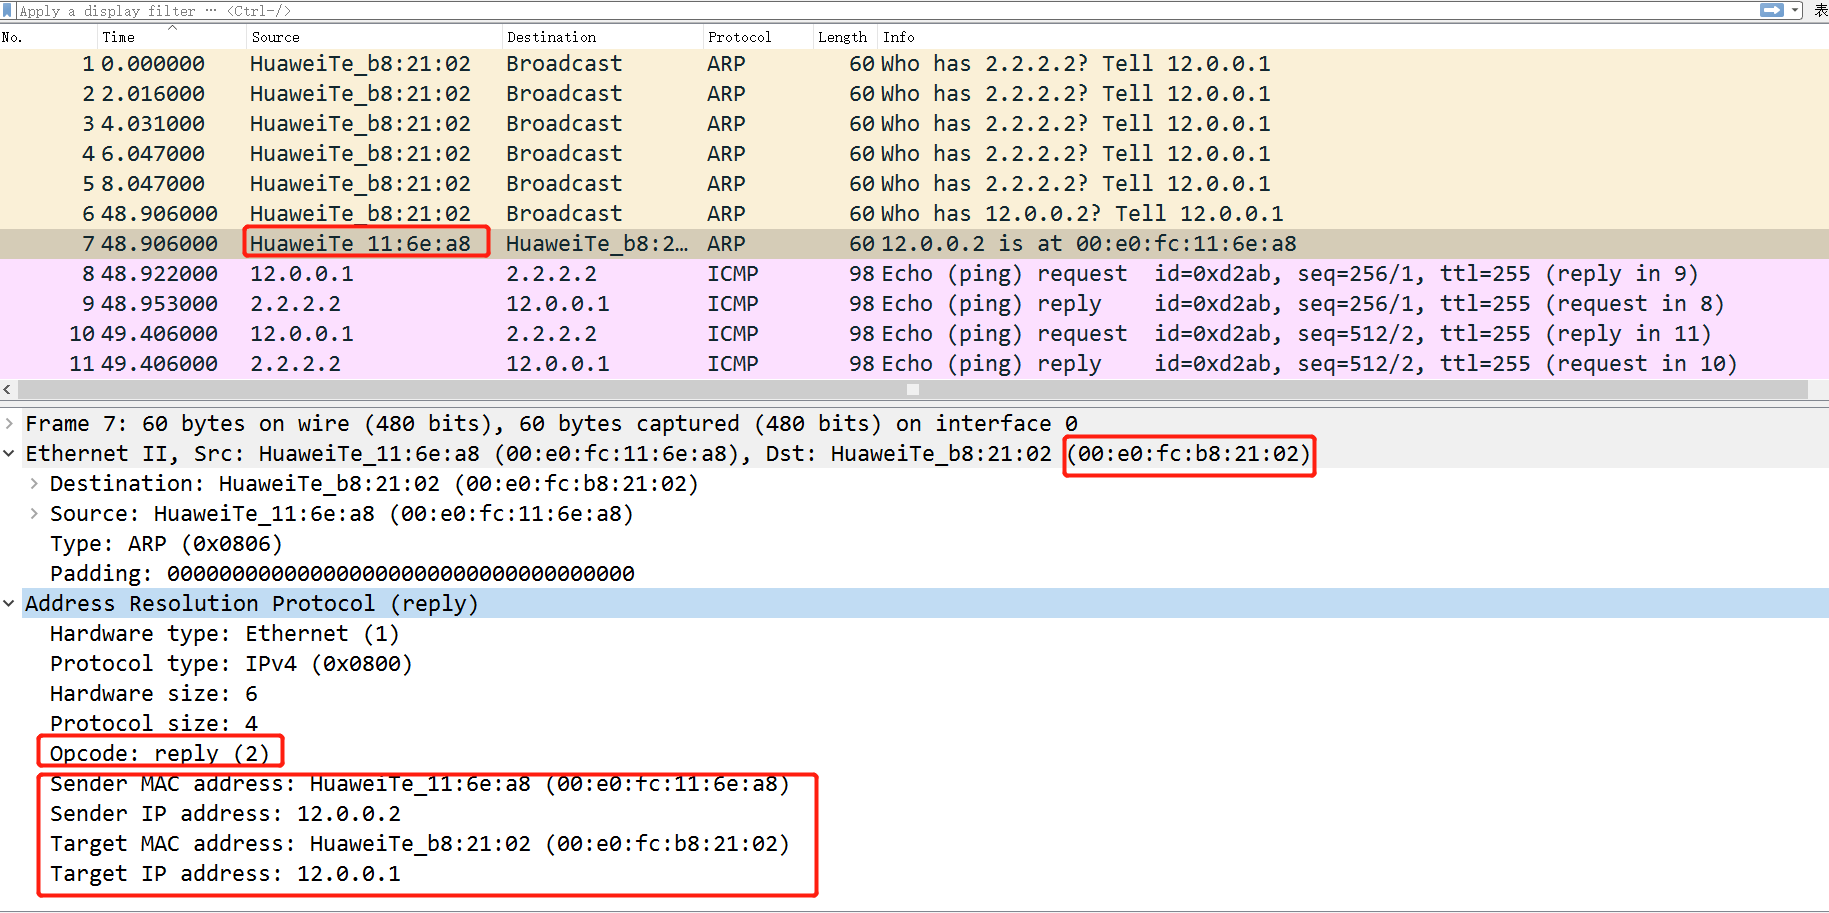Select the Protocol size: 4 field

(154, 724)
